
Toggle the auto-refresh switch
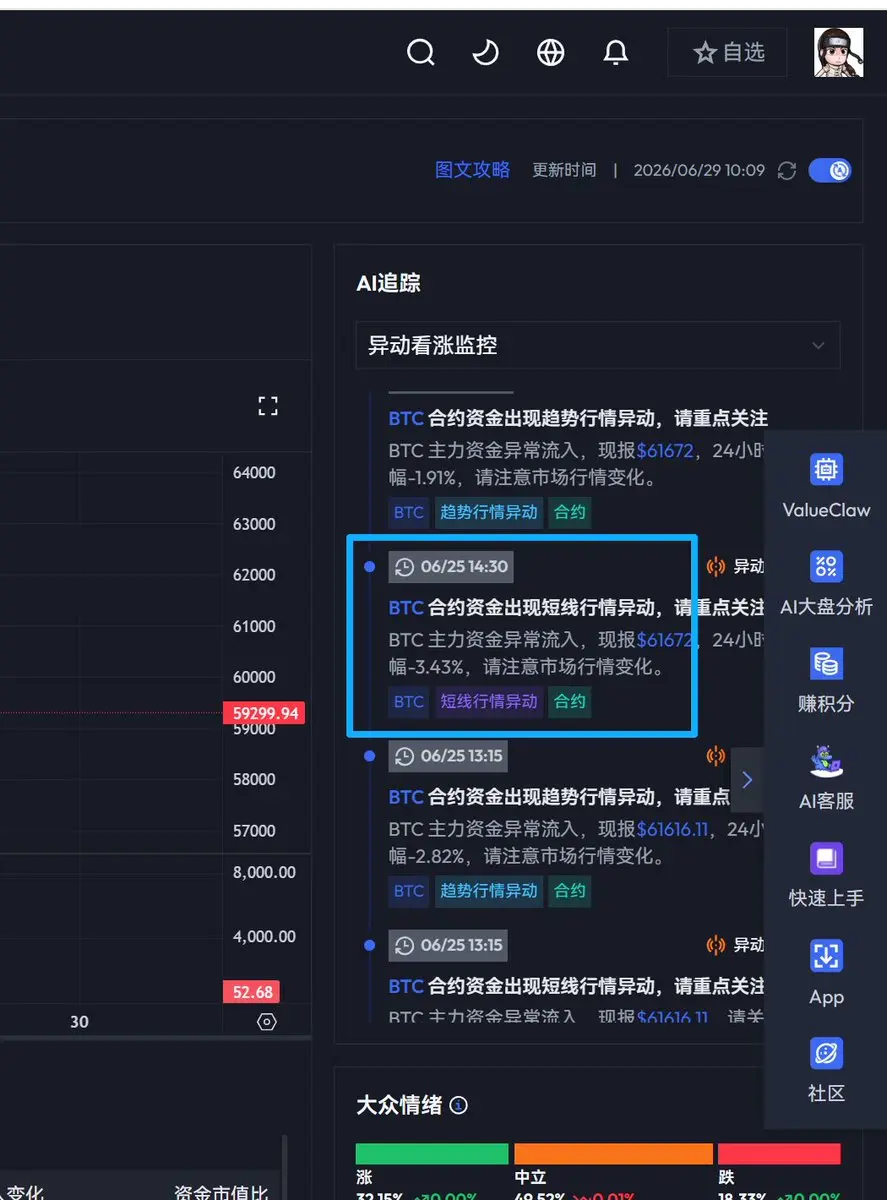829,170
